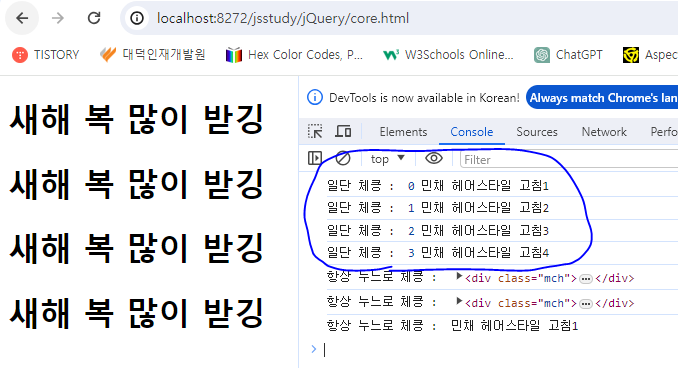
Task: Reload the core.html page
Action: coord(94,18)
